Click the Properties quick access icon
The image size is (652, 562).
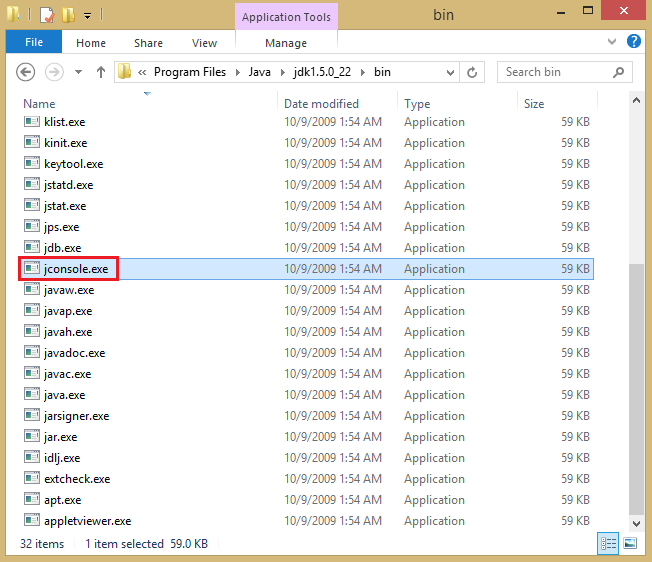click(x=47, y=15)
